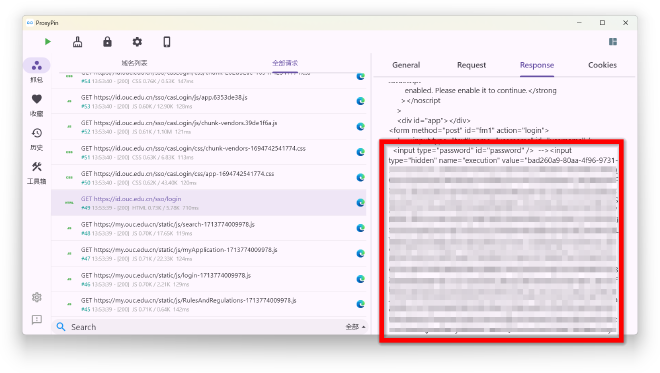Open the Response tab
The image size is (660, 373).
coord(537,65)
